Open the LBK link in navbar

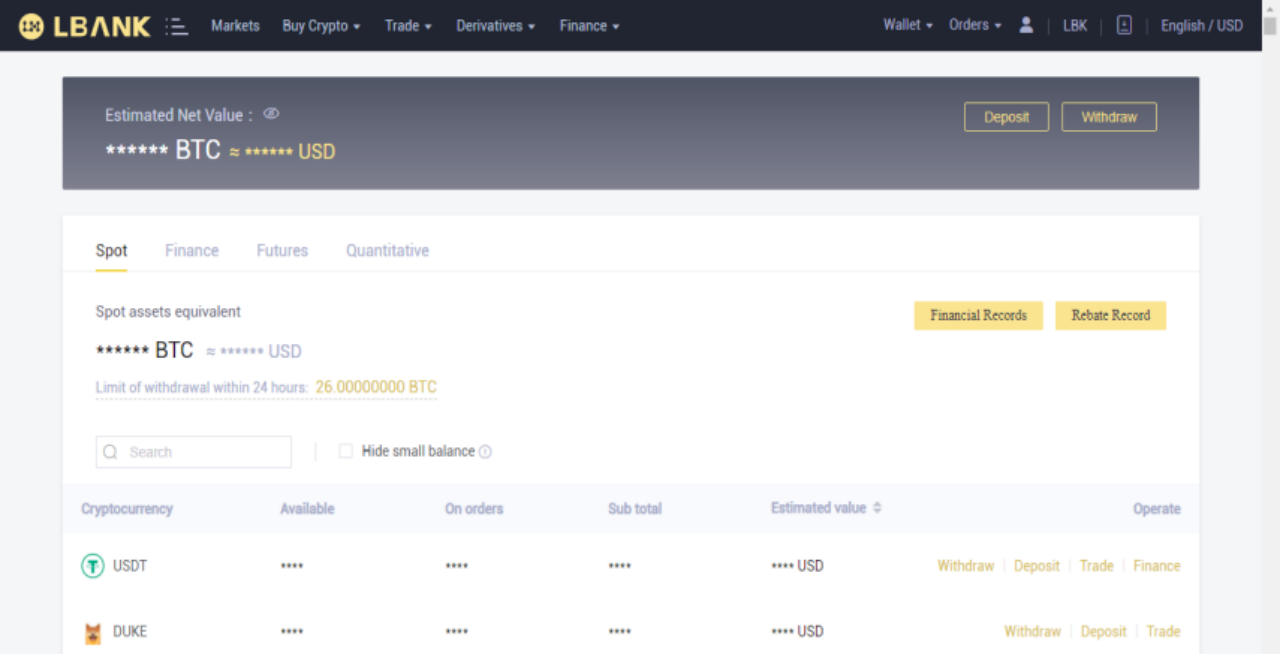tap(1075, 26)
